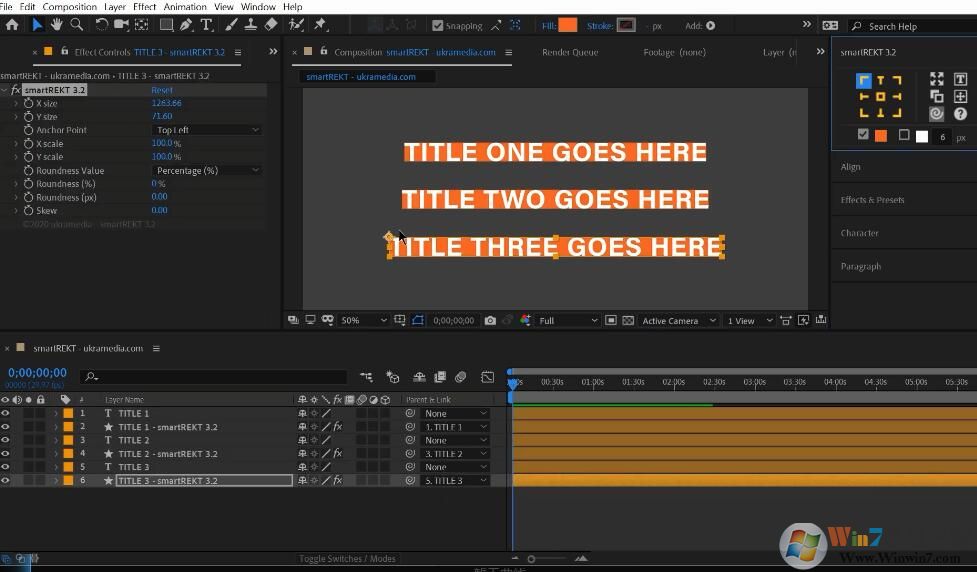Select the Type tool
Screen dimensions: 977x572
click(206, 25)
